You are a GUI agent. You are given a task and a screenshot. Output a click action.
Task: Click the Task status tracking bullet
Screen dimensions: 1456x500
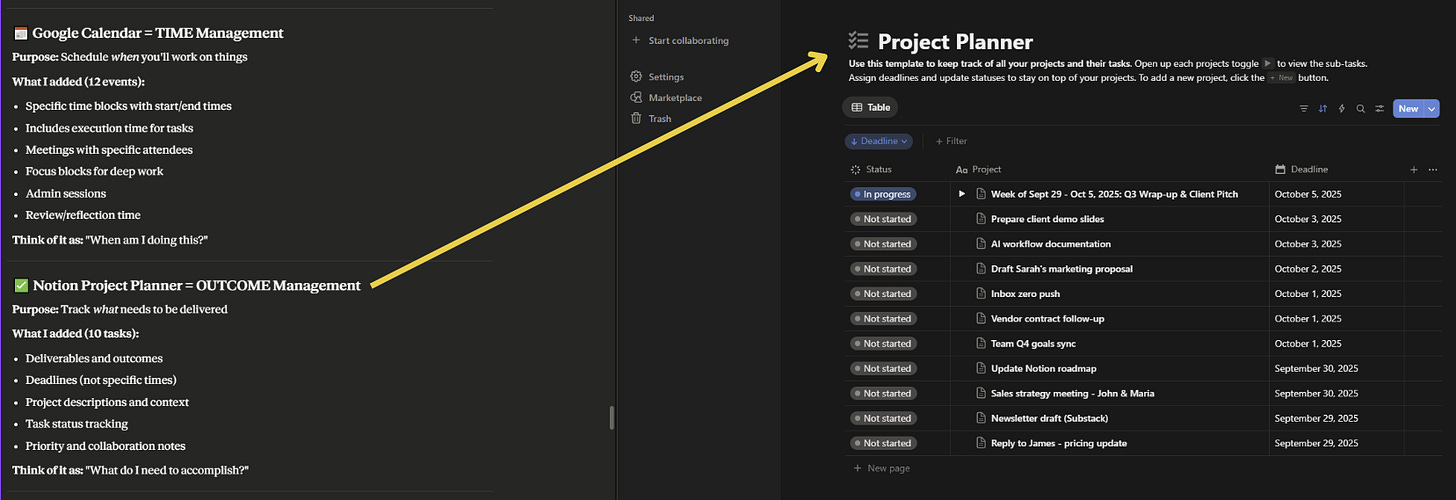[x=77, y=424]
